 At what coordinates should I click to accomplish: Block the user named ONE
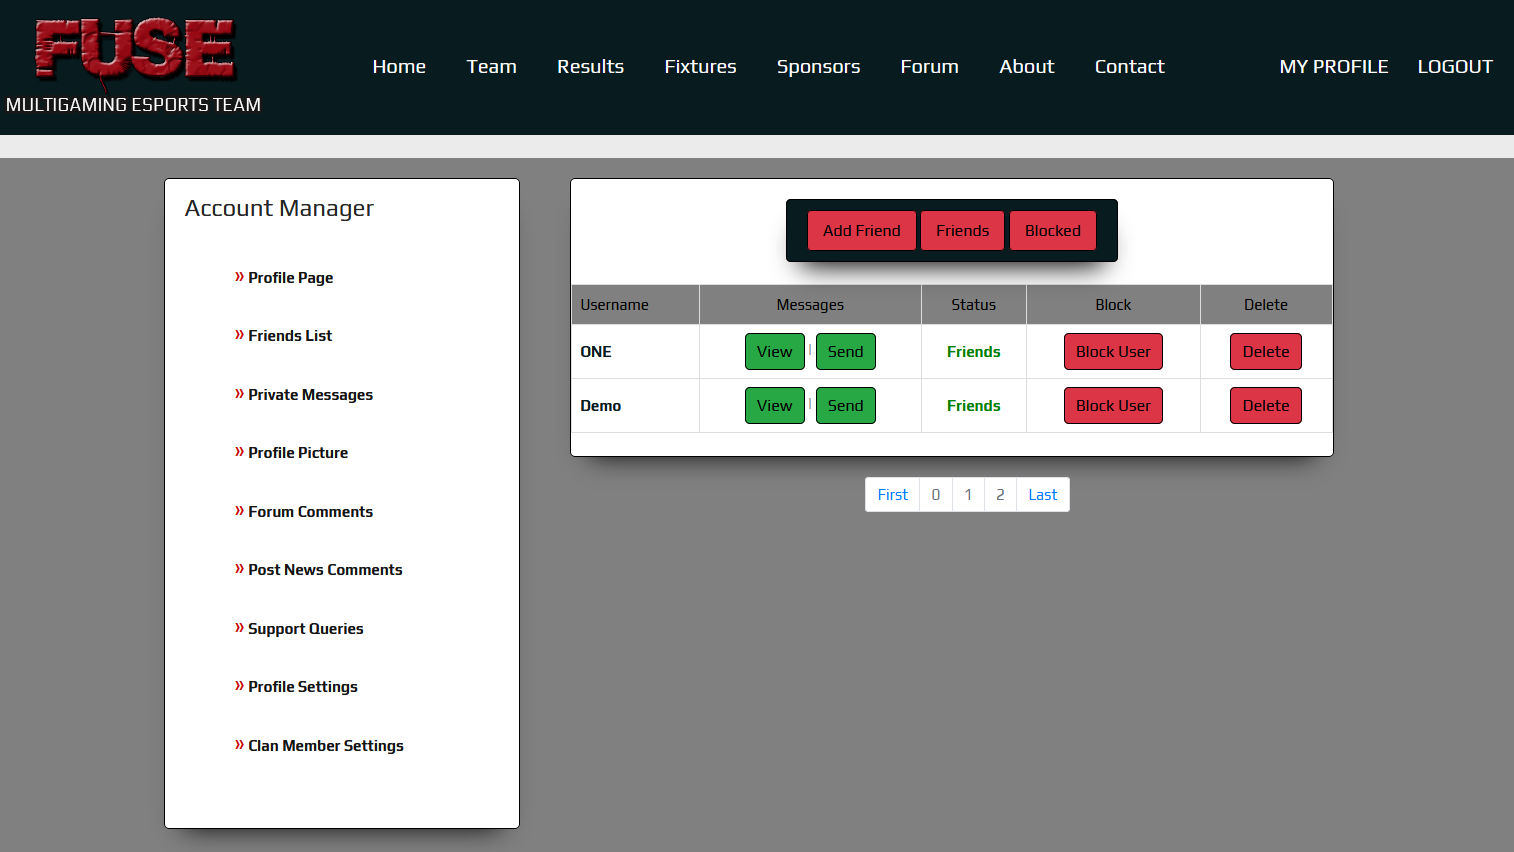[1112, 352]
